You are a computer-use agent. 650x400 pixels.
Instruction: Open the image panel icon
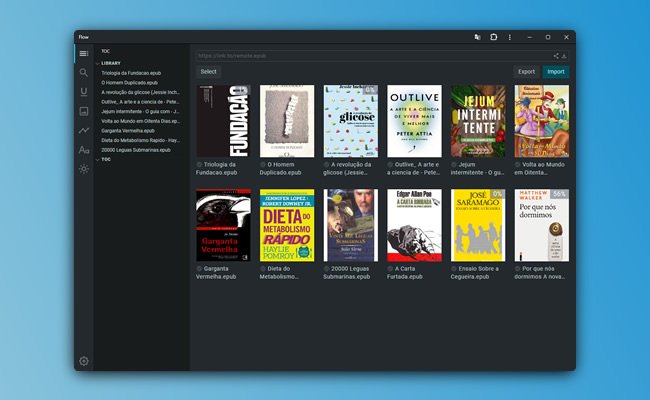click(84, 111)
